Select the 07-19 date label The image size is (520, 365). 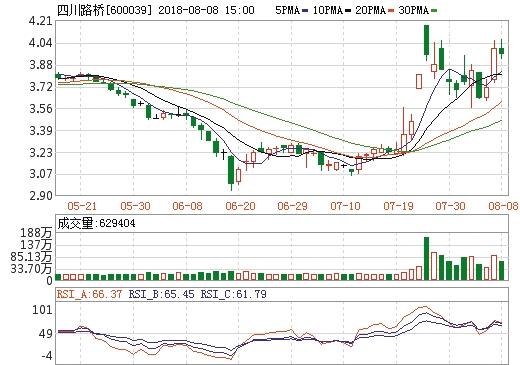click(398, 206)
